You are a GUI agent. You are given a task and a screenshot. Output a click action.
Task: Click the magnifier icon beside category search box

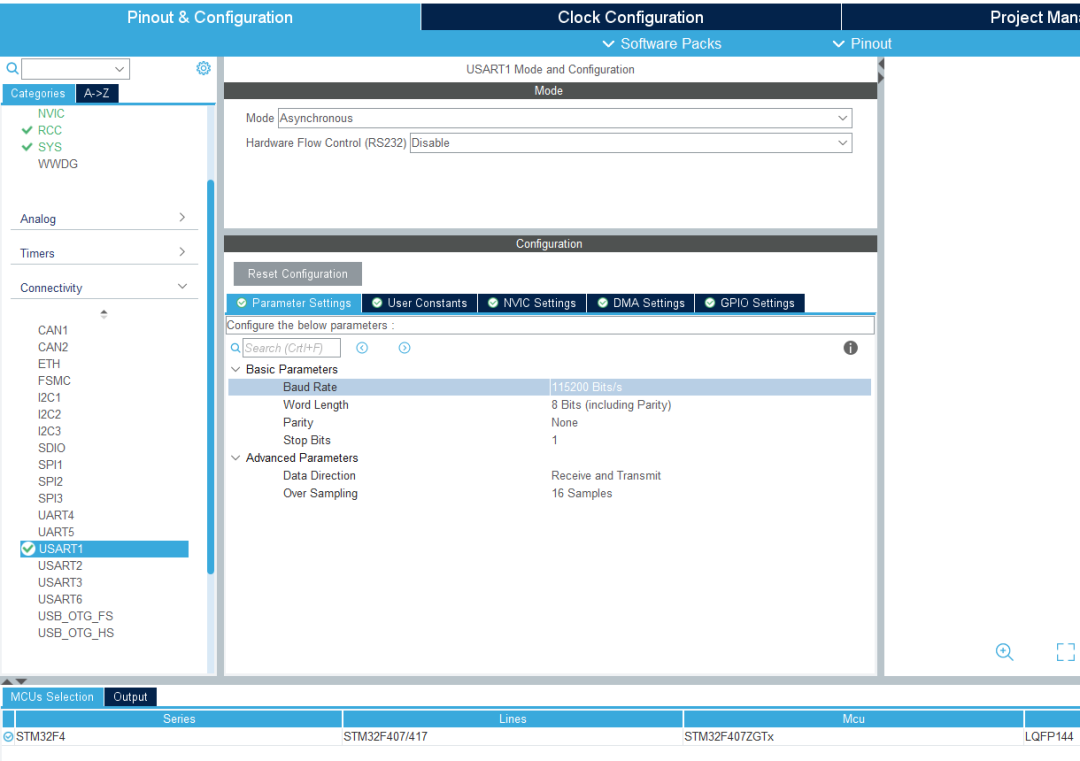(12, 68)
